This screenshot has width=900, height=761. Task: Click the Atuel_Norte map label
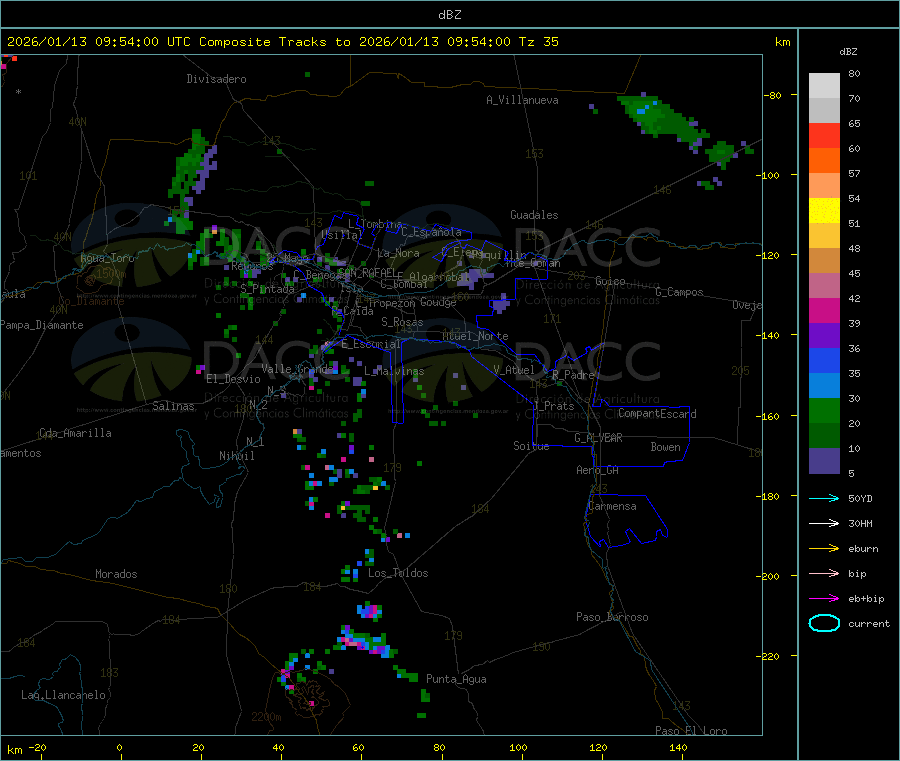coord(475,336)
